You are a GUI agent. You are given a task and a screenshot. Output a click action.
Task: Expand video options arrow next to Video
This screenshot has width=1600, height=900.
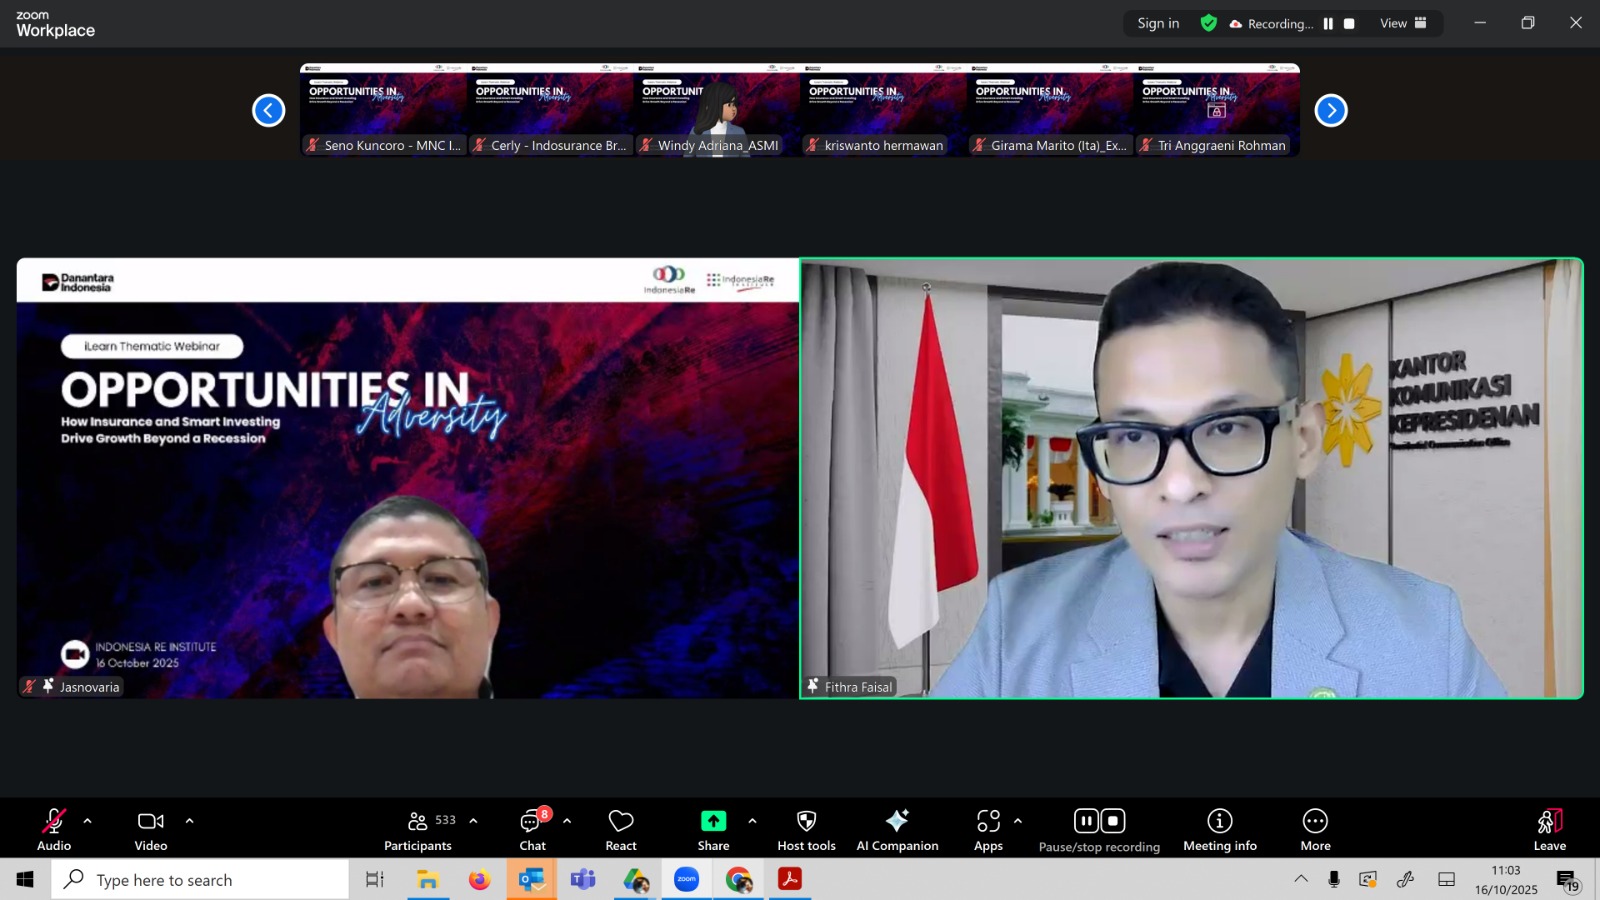[189, 821]
